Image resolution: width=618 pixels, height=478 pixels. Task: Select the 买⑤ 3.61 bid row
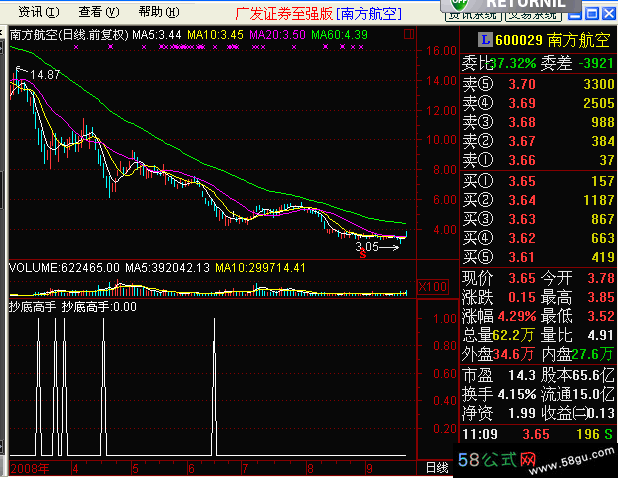click(538, 257)
